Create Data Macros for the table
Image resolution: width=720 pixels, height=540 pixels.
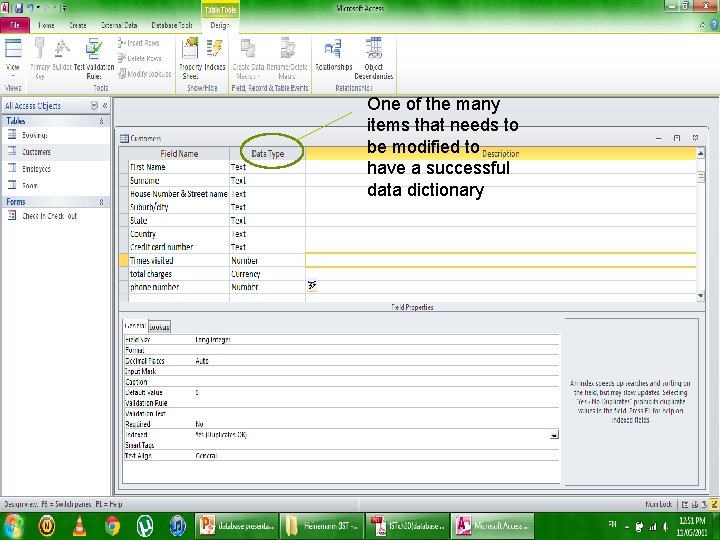[x=248, y=58]
